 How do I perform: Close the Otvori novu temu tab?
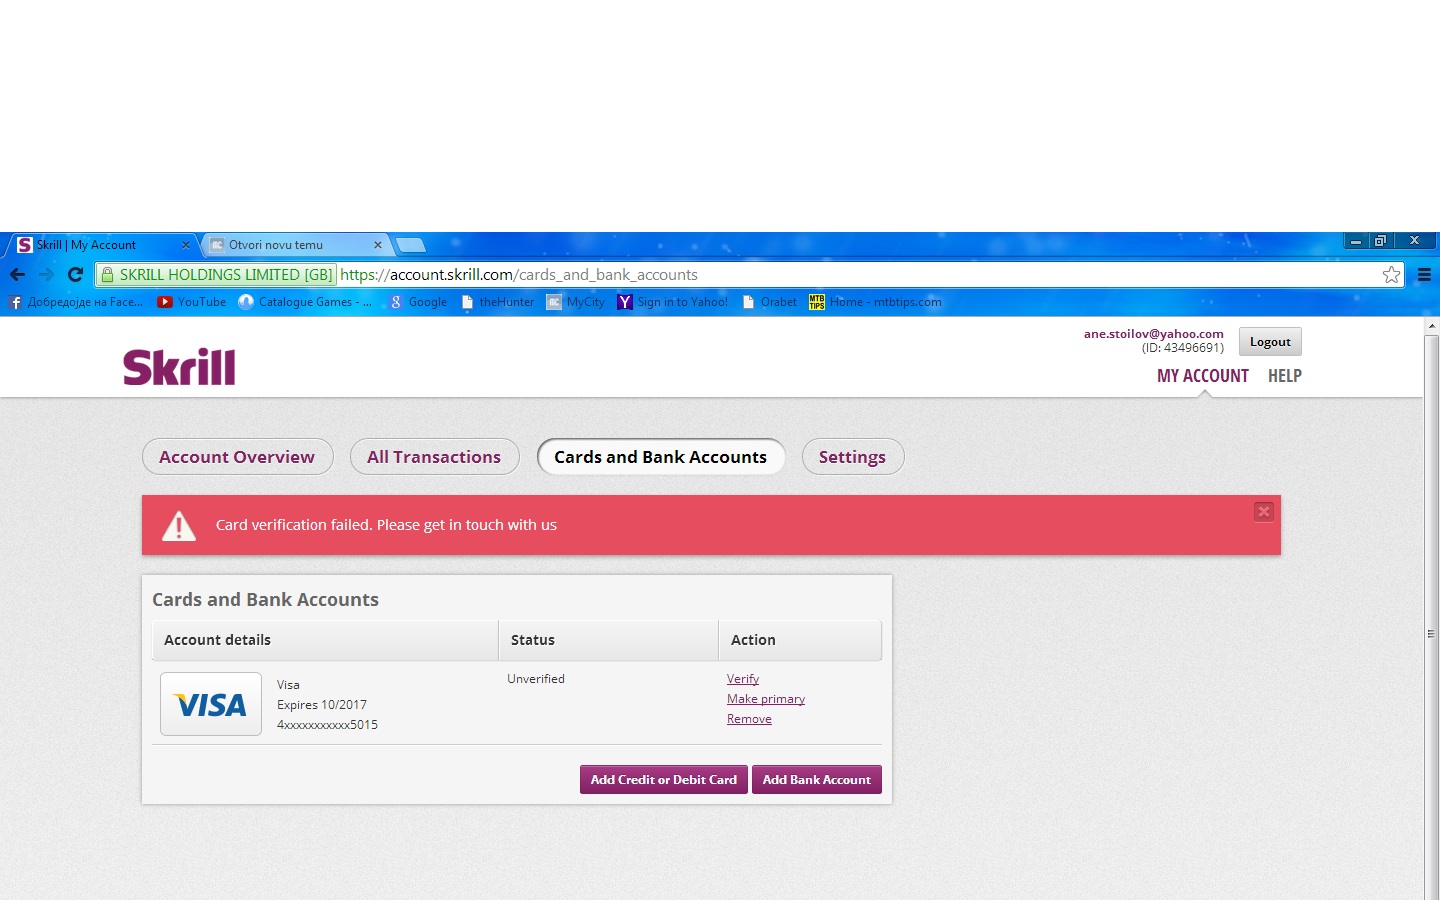[377, 245]
